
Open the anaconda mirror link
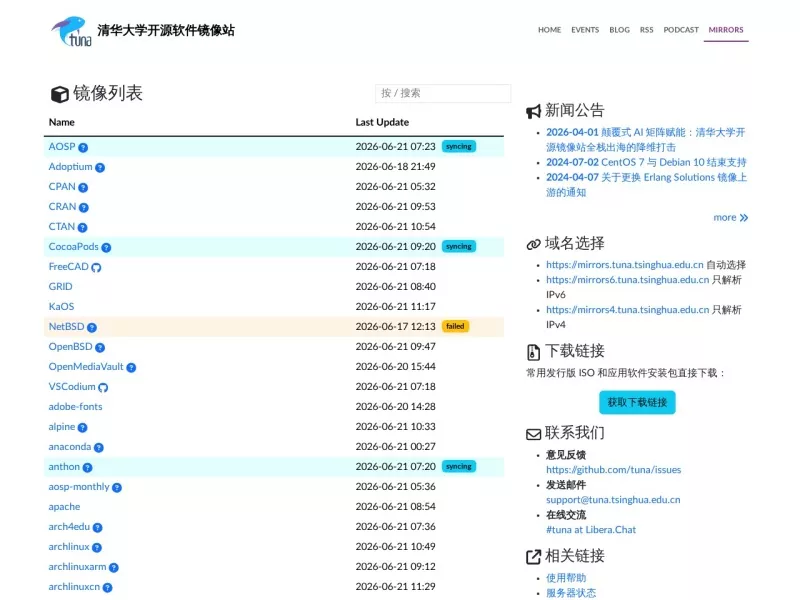pyautogui.click(x=70, y=446)
